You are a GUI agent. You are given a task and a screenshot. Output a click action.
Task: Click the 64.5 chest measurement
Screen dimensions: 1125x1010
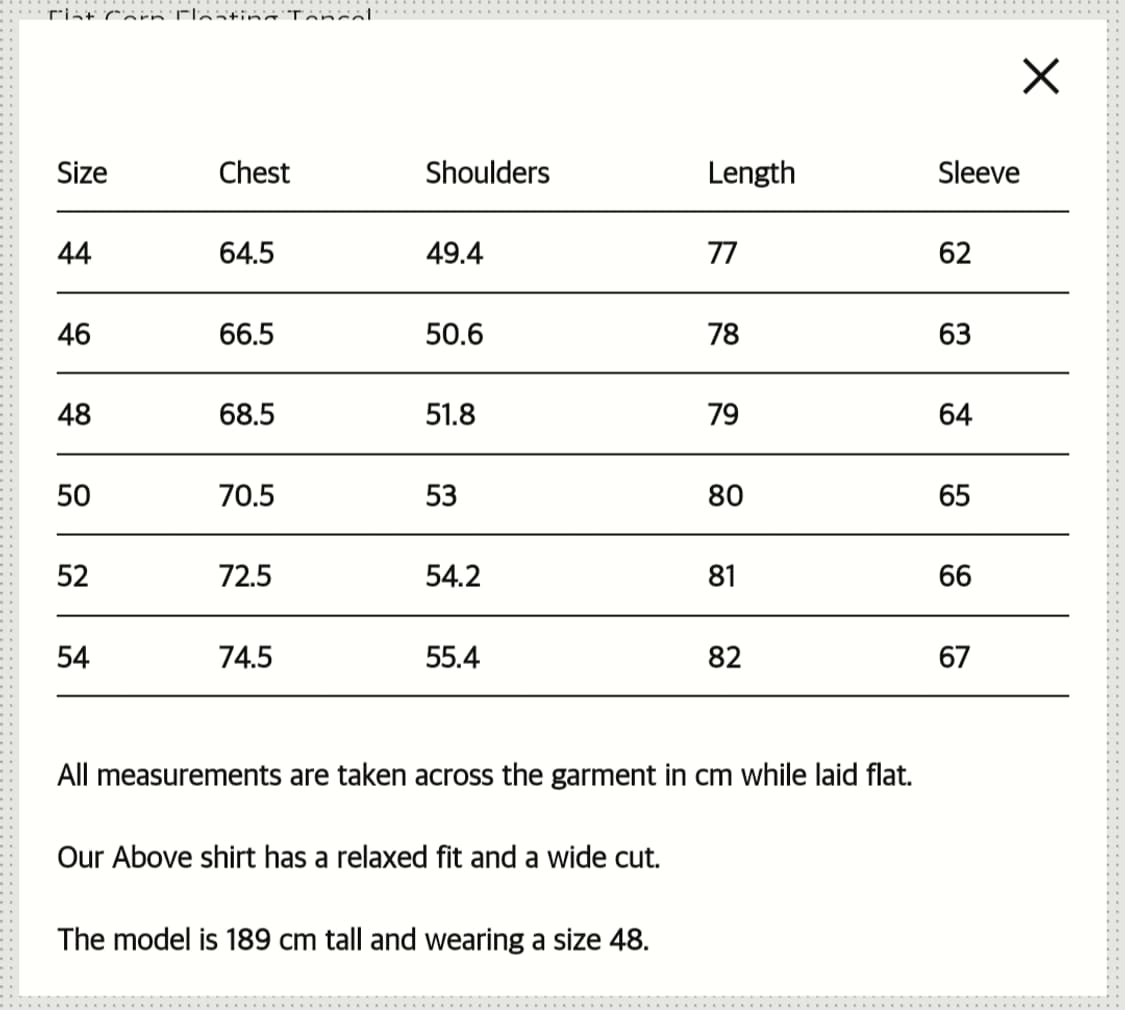click(246, 254)
